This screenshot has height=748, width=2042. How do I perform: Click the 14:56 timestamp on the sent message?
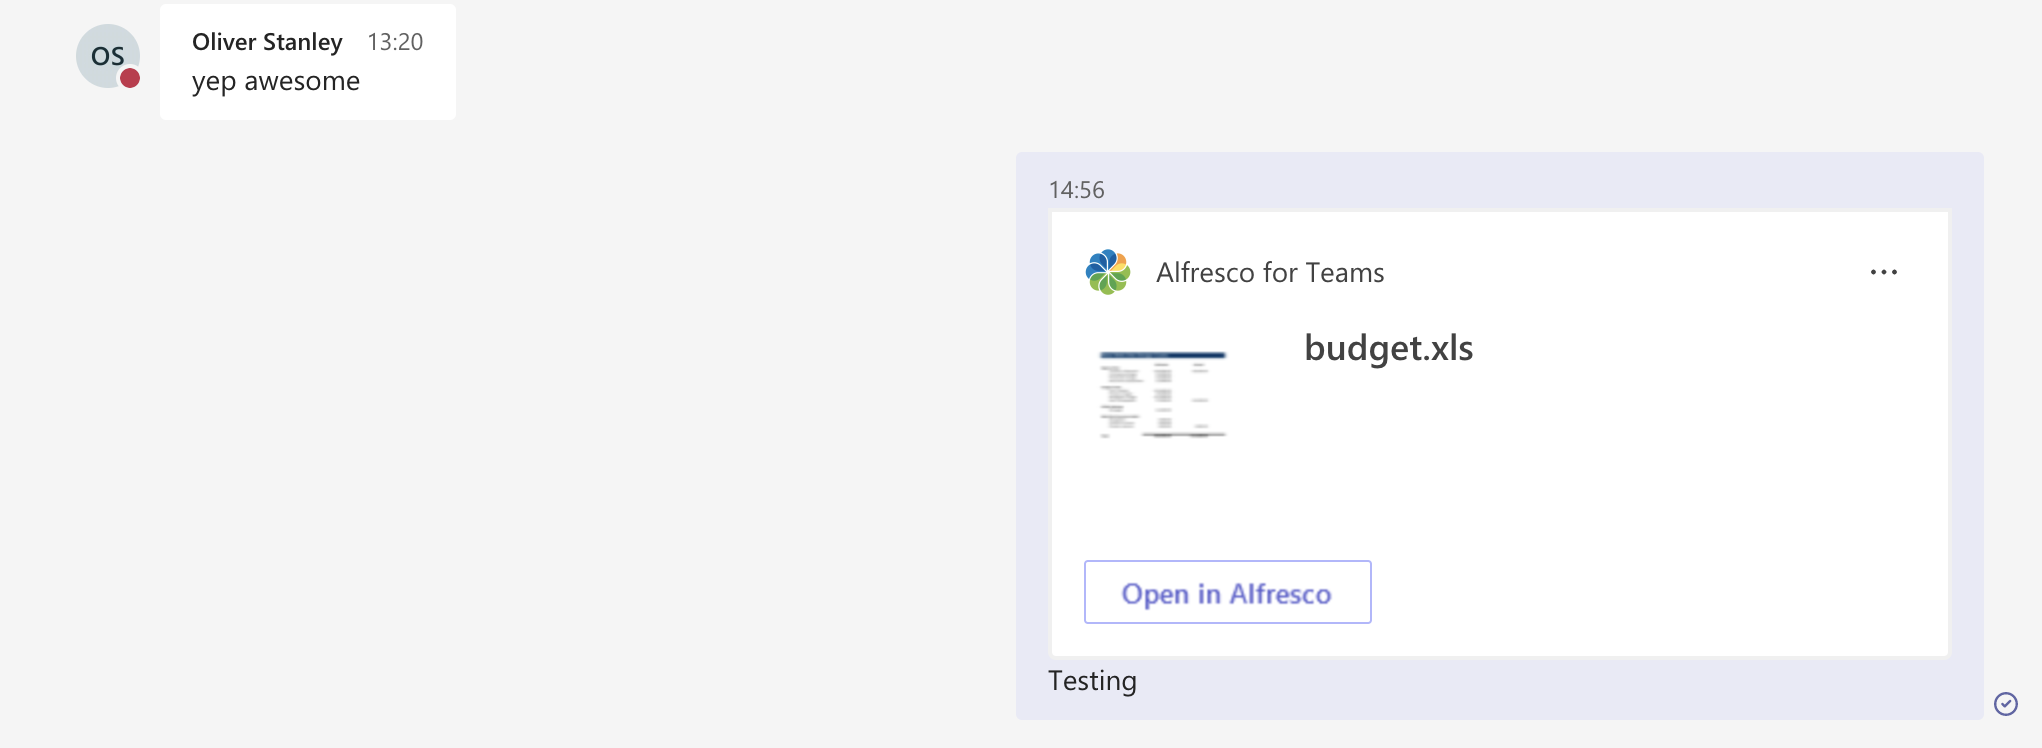[x=1076, y=189]
